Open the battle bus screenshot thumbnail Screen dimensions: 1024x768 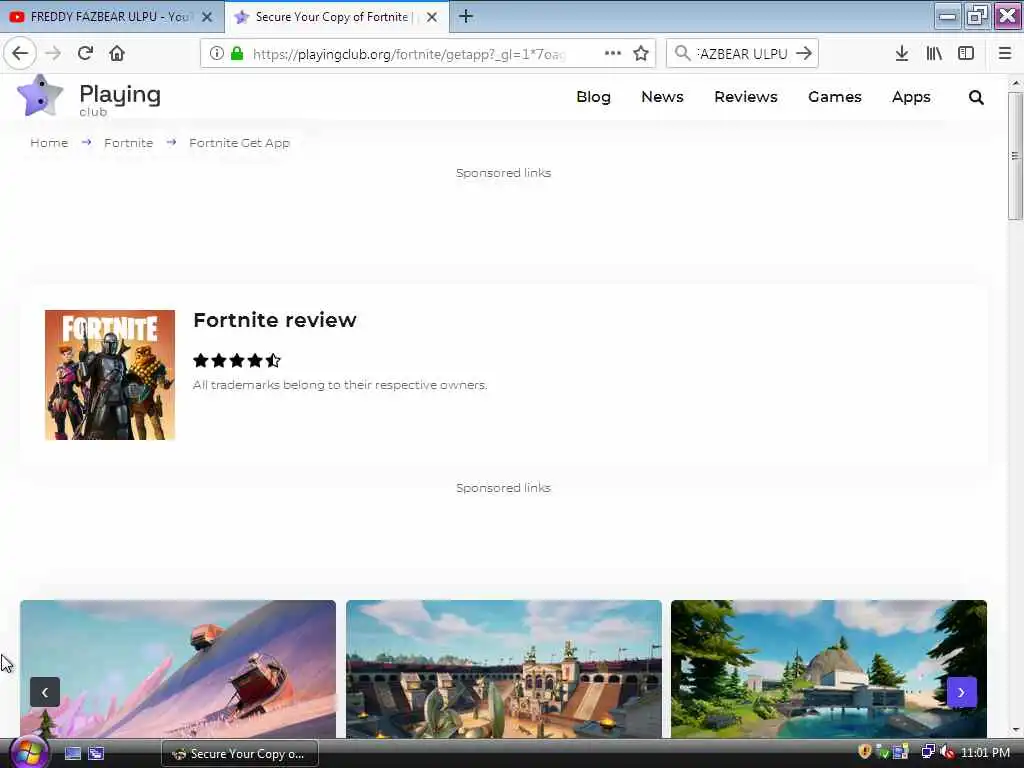[178, 669]
